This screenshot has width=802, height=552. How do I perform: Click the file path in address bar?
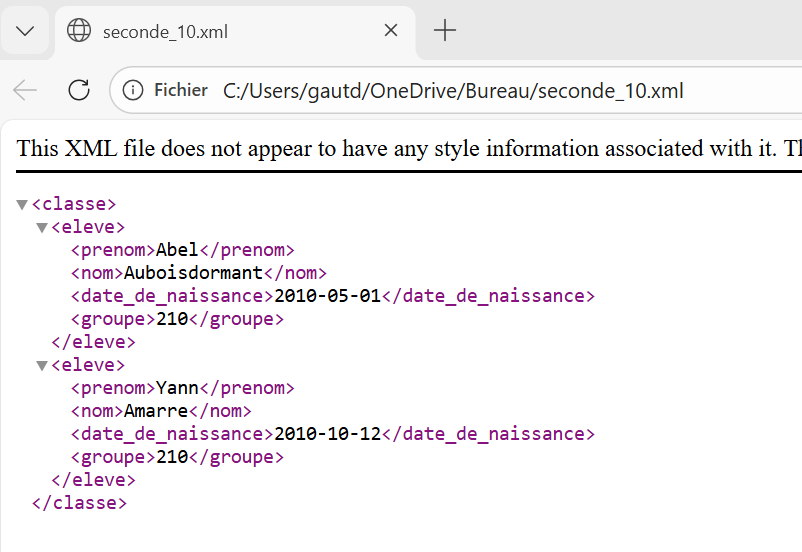[x=453, y=91]
